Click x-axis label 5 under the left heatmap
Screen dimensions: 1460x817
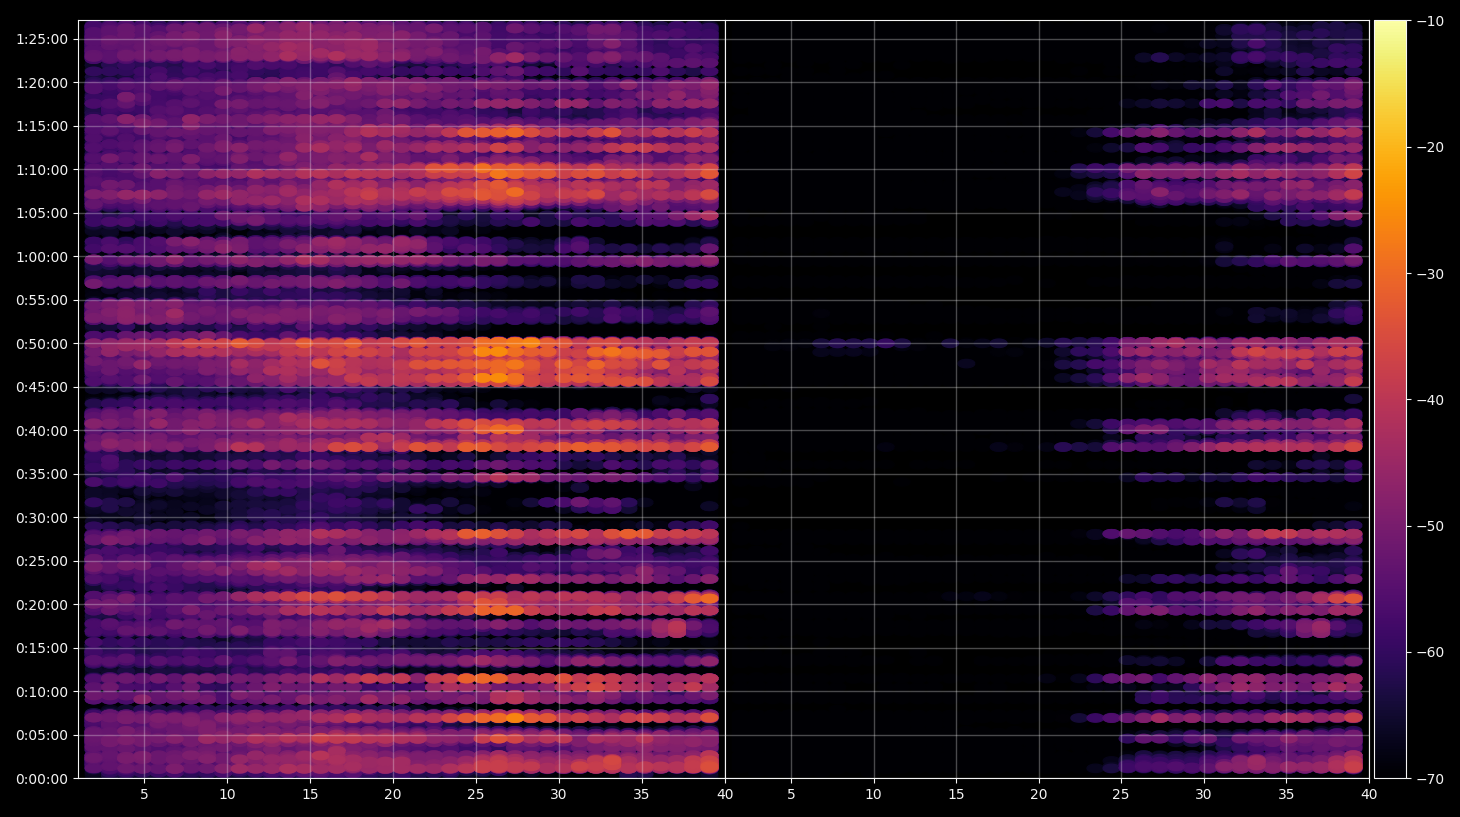pyautogui.click(x=144, y=795)
